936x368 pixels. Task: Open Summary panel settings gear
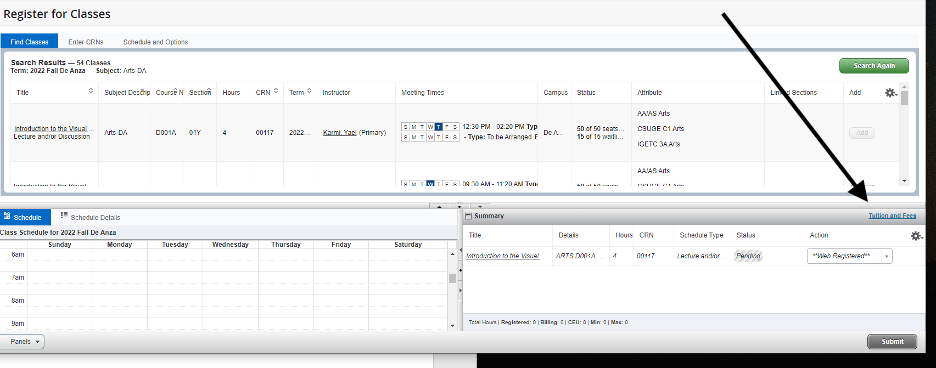pos(916,236)
